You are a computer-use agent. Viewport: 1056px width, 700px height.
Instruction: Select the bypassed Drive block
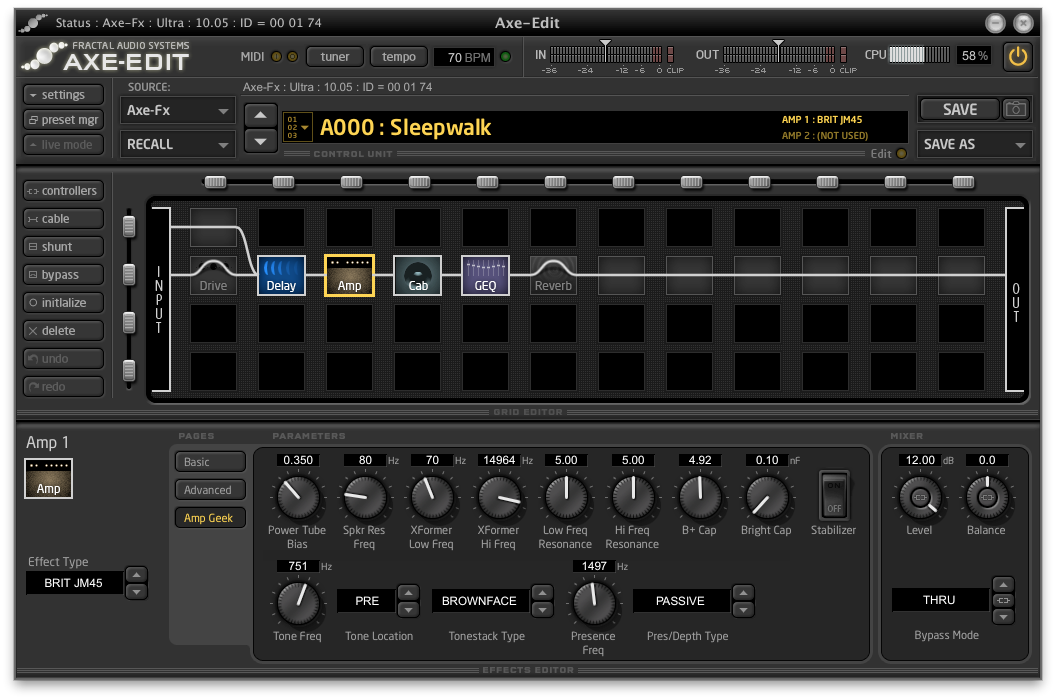213,276
